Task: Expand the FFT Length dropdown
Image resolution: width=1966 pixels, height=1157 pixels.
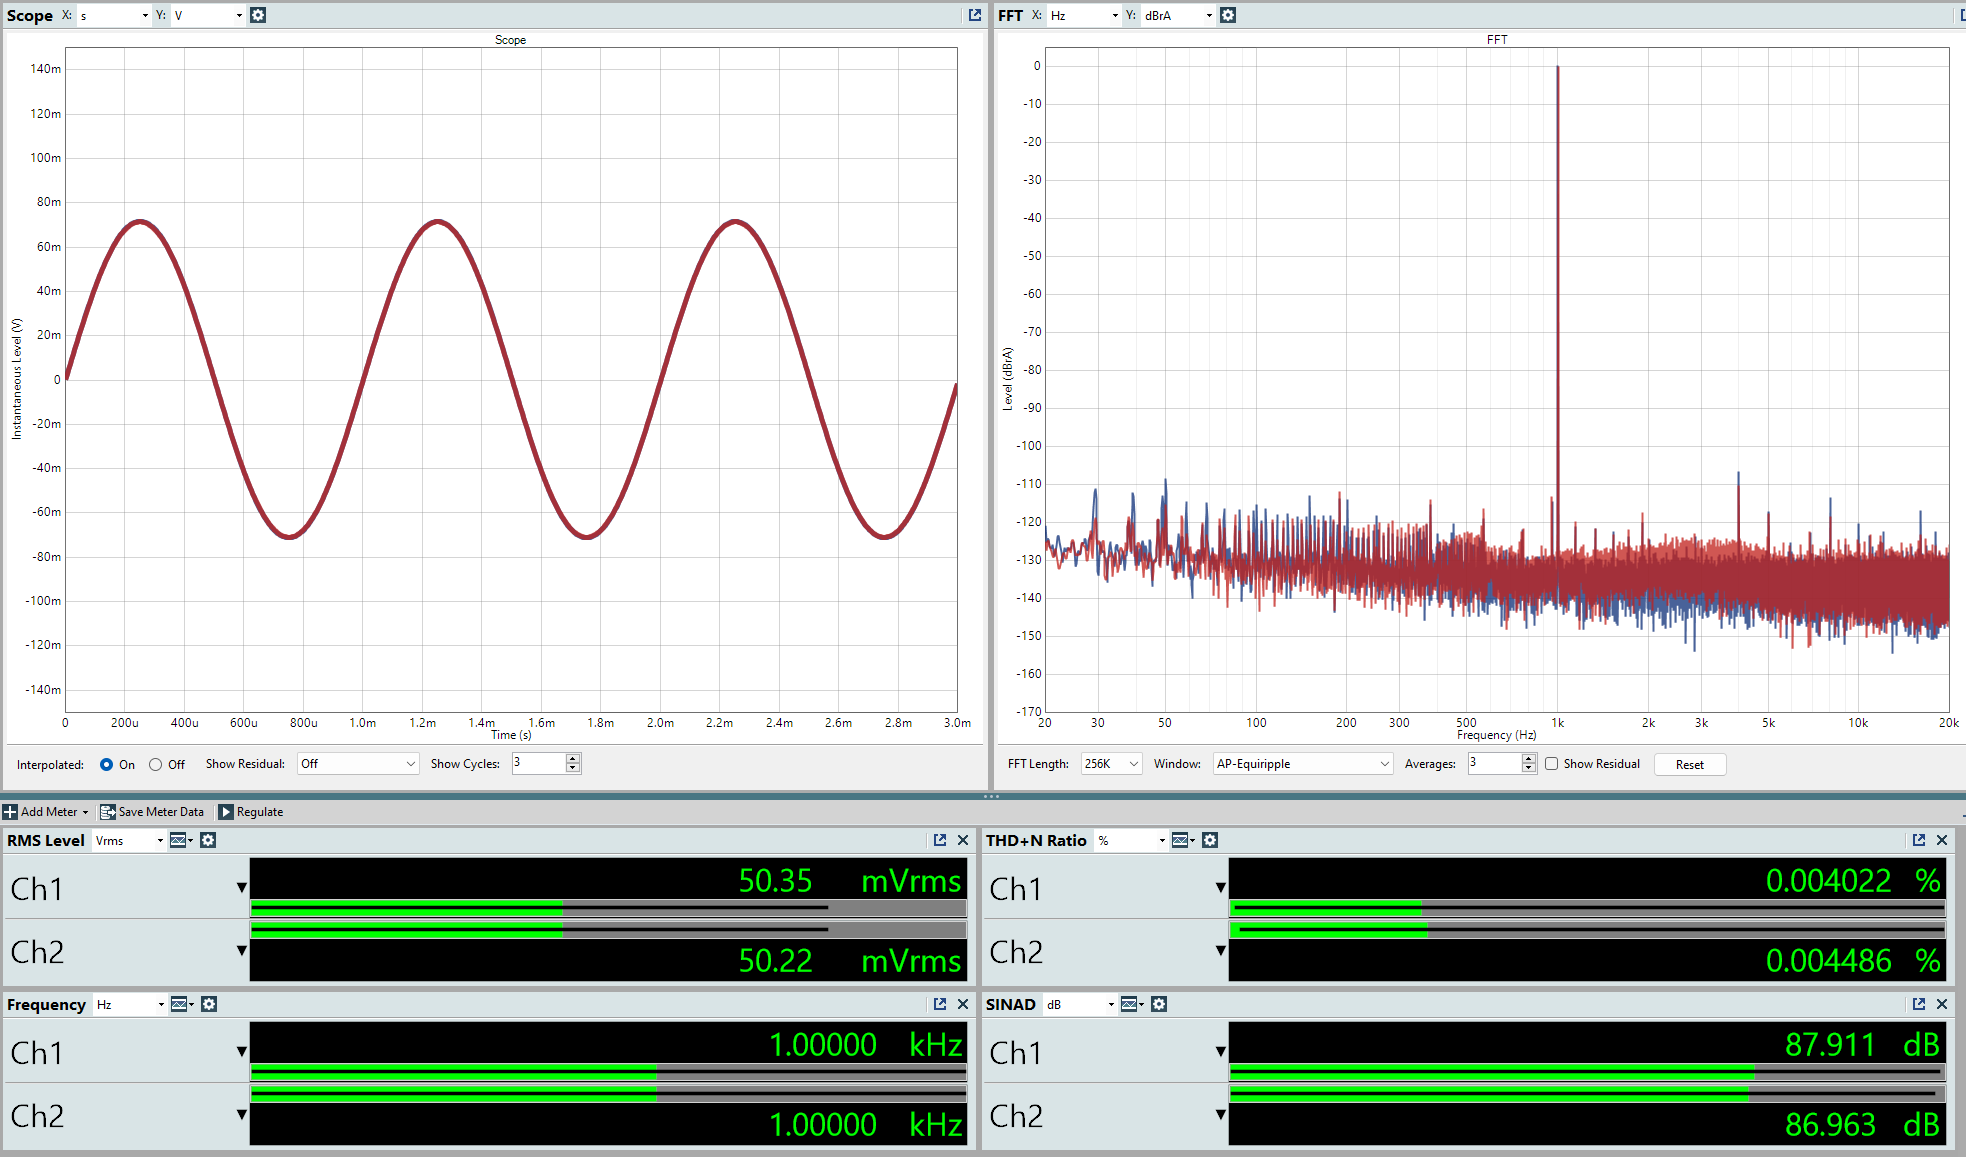Action: click(1111, 764)
